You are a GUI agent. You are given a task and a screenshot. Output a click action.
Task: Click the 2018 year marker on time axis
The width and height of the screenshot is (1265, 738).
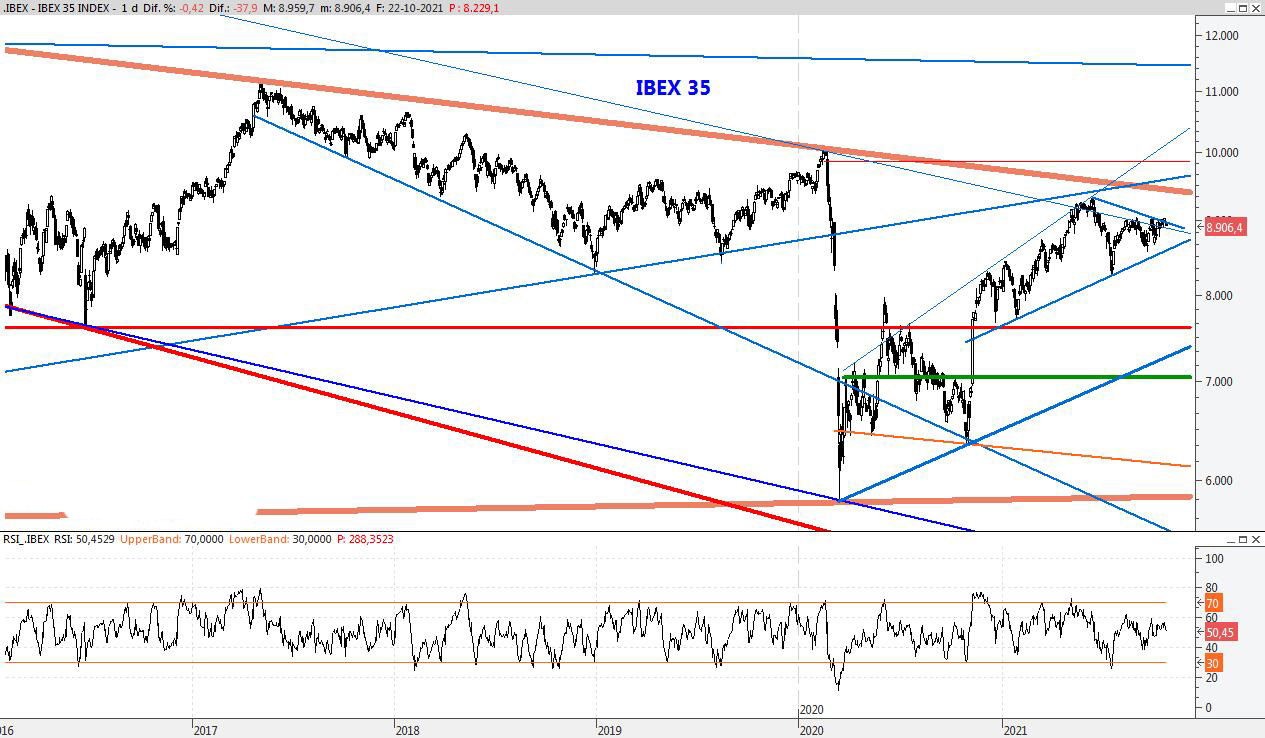[408, 730]
